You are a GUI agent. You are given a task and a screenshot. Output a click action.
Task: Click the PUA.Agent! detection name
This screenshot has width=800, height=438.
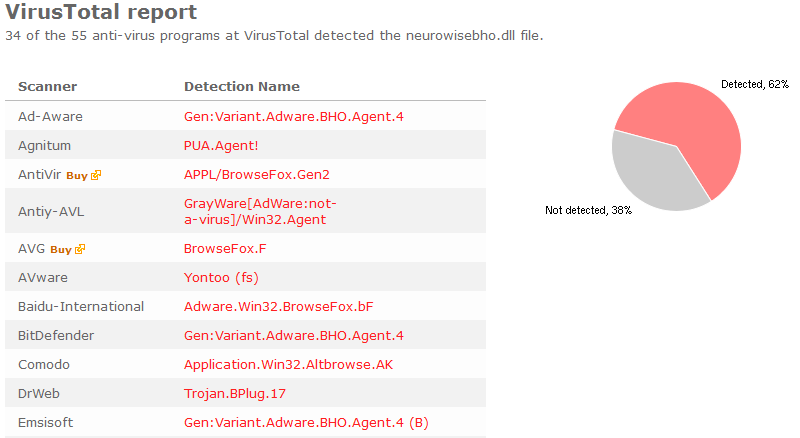click(x=221, y=145)
